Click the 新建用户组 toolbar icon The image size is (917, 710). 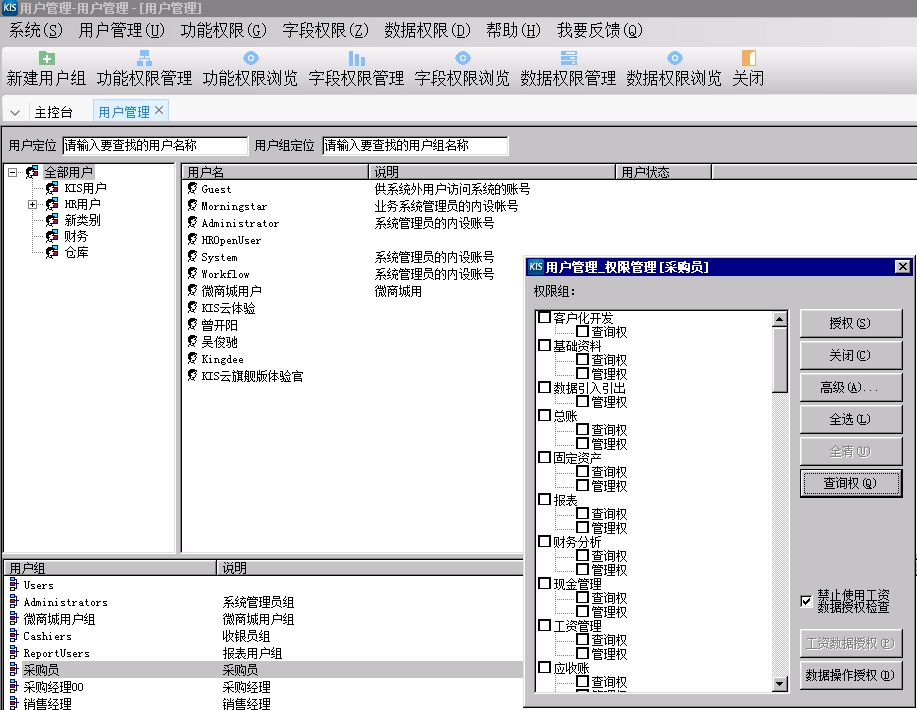coord(46,58)
